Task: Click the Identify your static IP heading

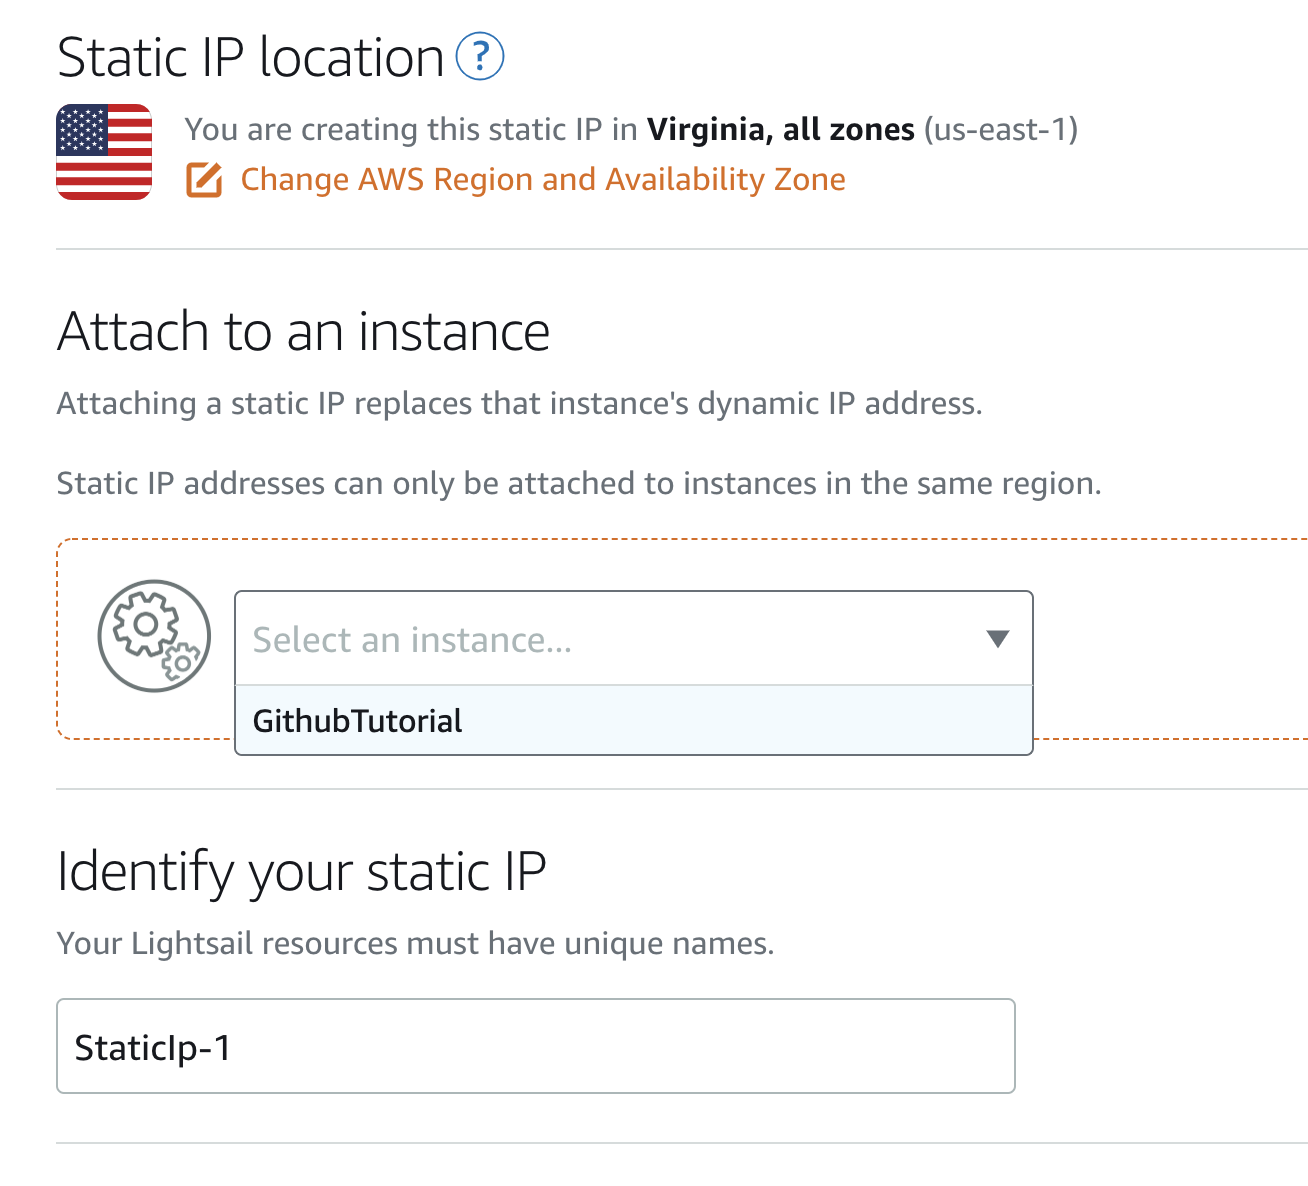Action: click(301, 872)
